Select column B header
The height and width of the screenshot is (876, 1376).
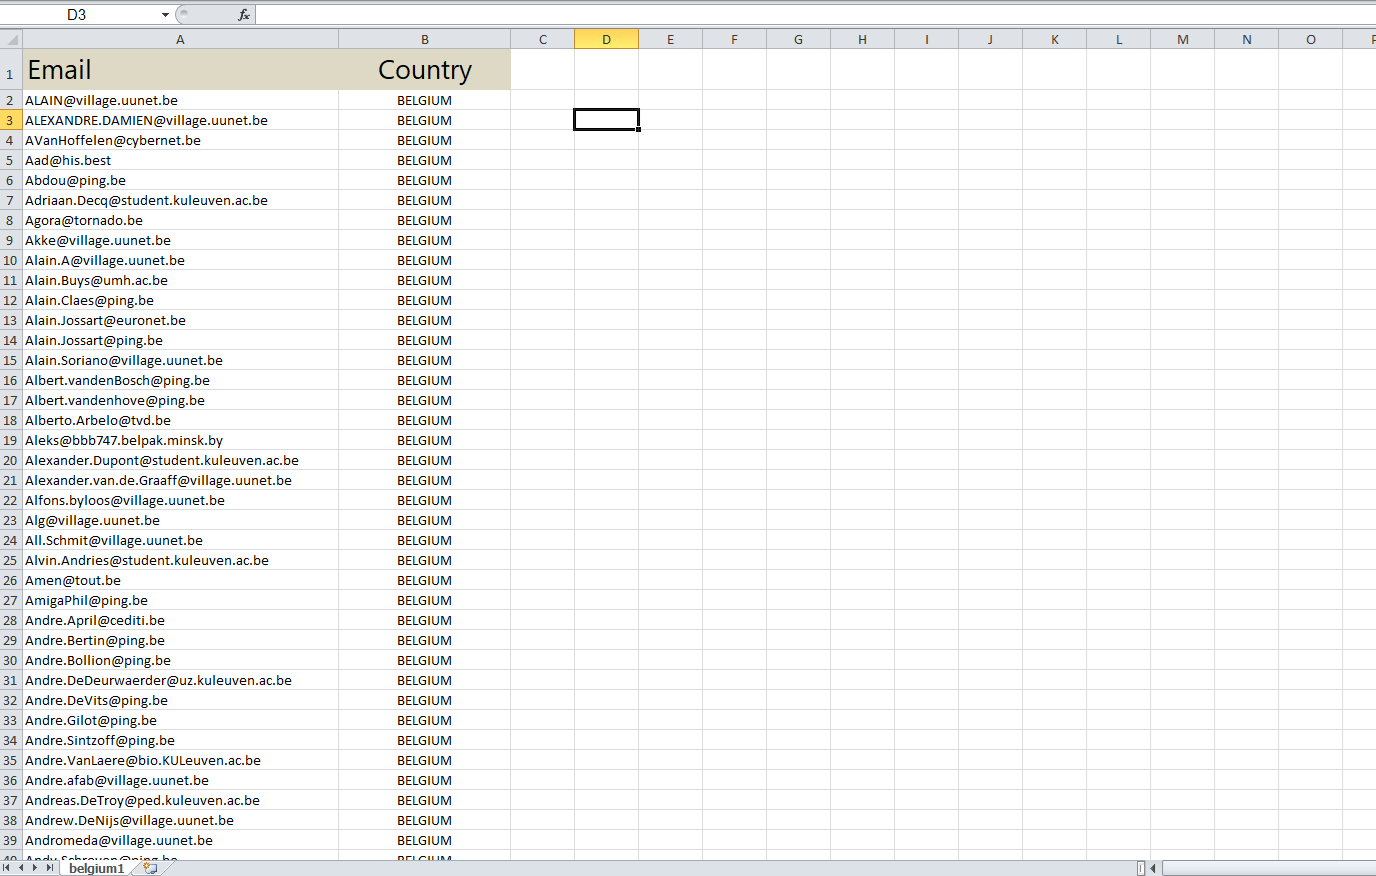pos(425,40)
